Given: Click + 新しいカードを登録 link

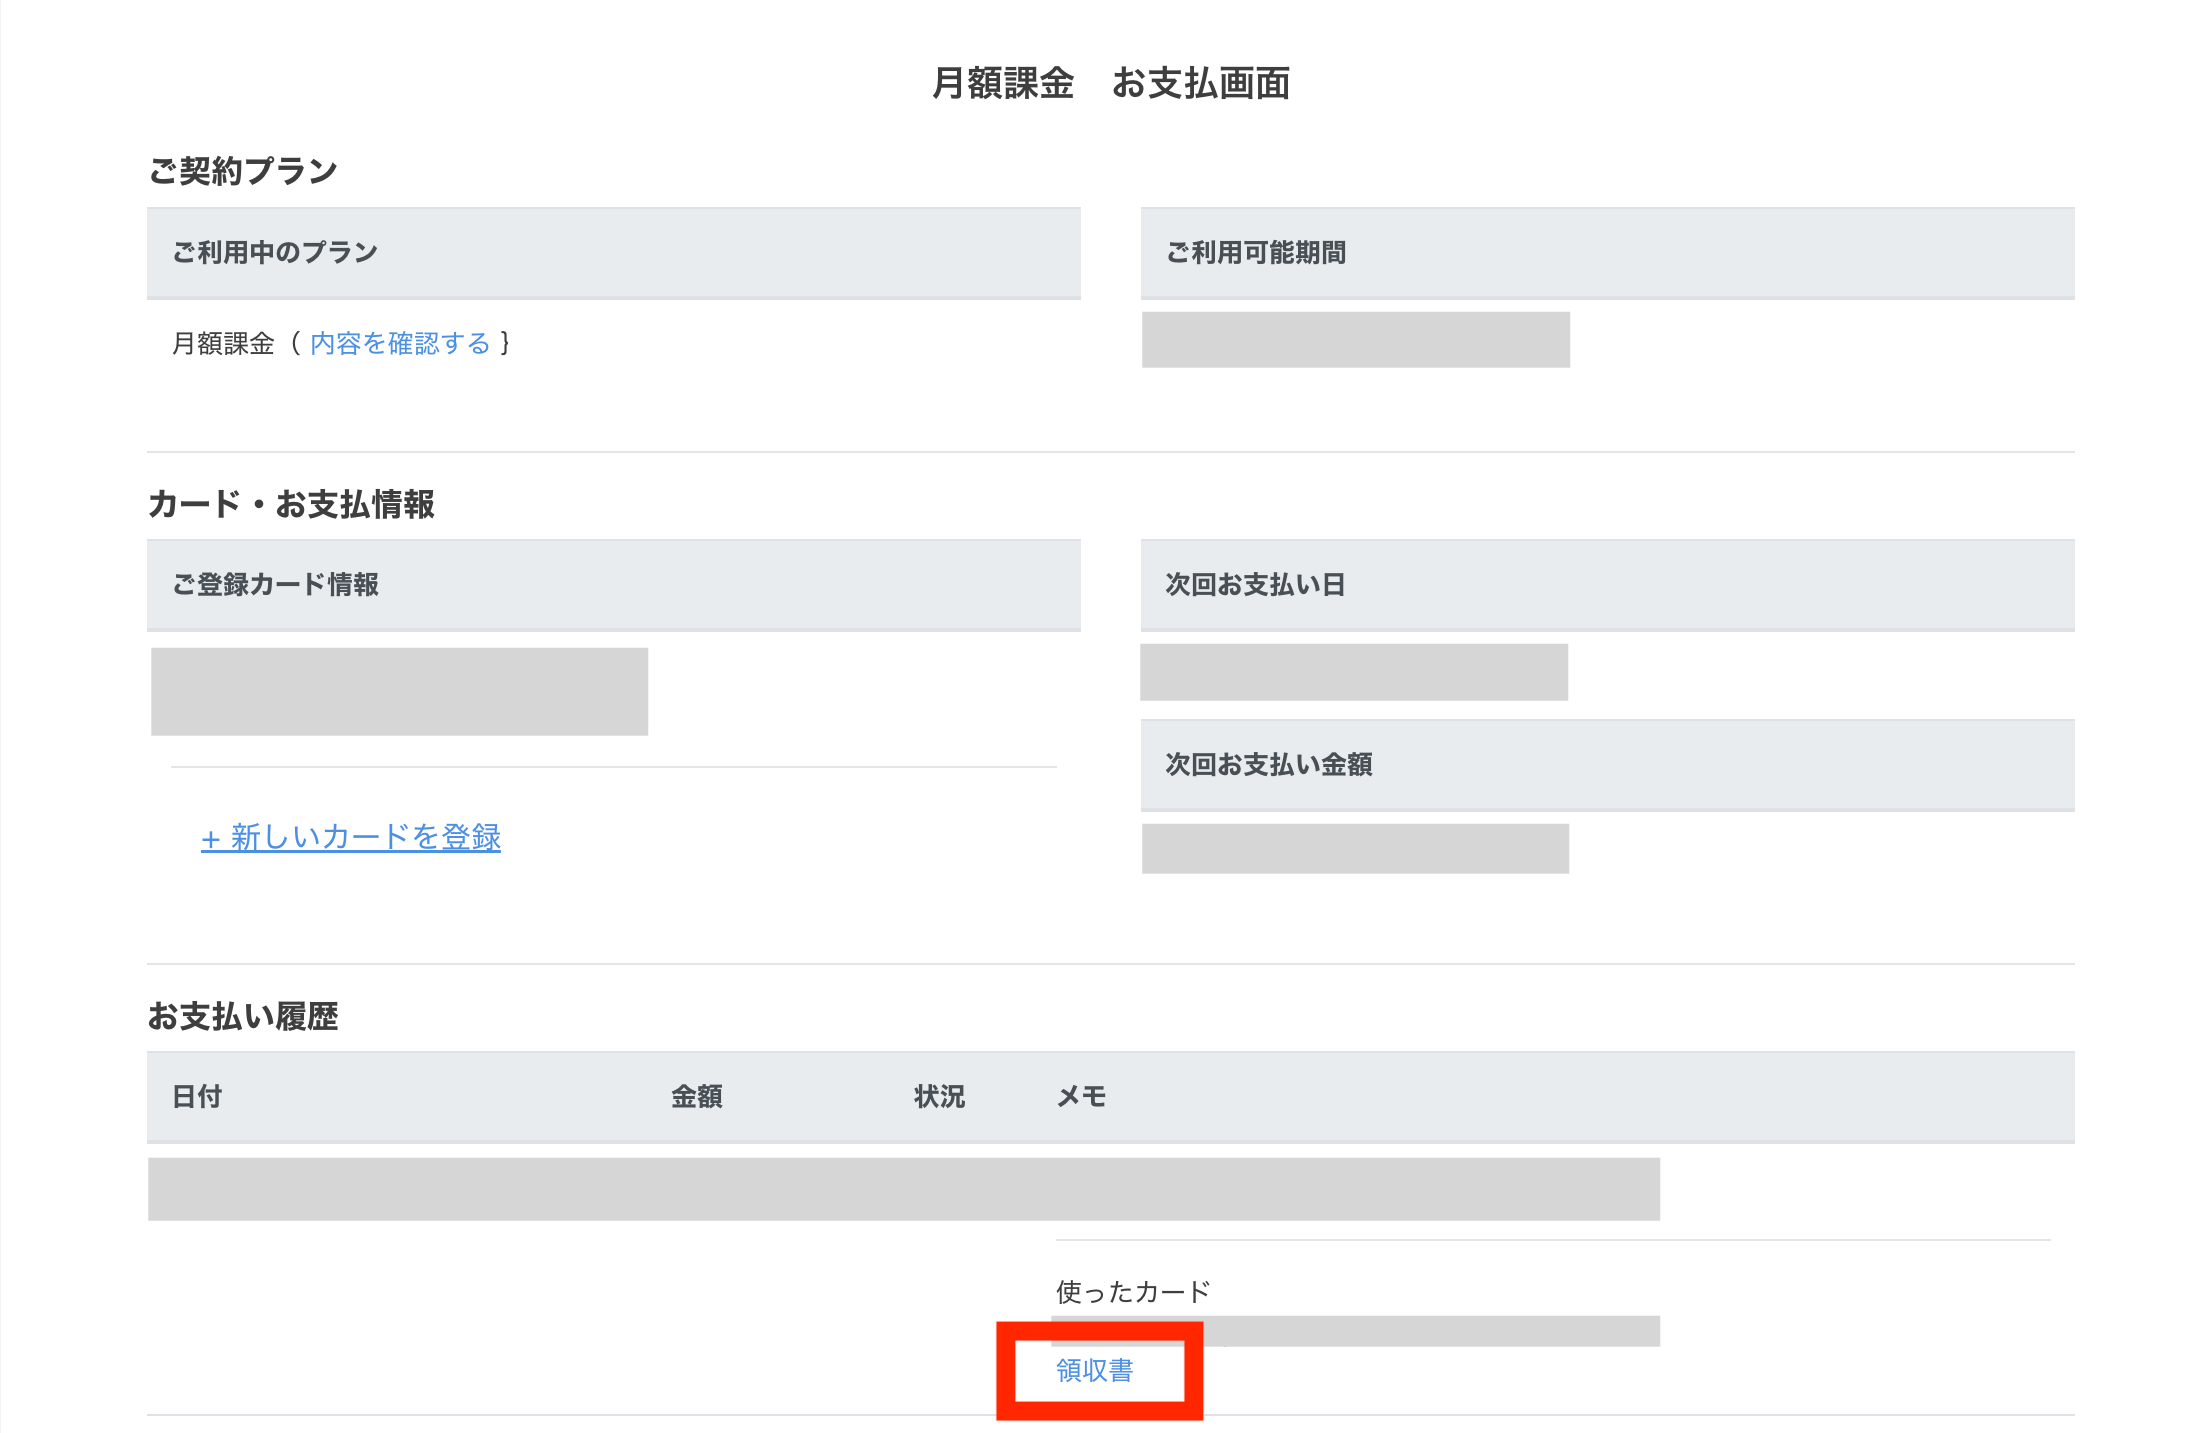Looking at the screenshot, I should coord(351,837).
